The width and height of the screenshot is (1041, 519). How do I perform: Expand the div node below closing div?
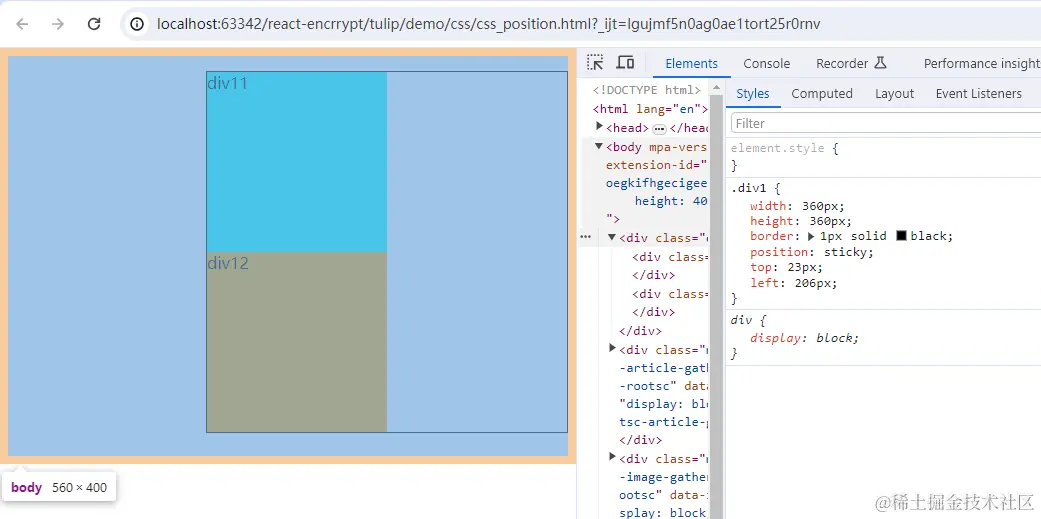click(x=613, y=348)
